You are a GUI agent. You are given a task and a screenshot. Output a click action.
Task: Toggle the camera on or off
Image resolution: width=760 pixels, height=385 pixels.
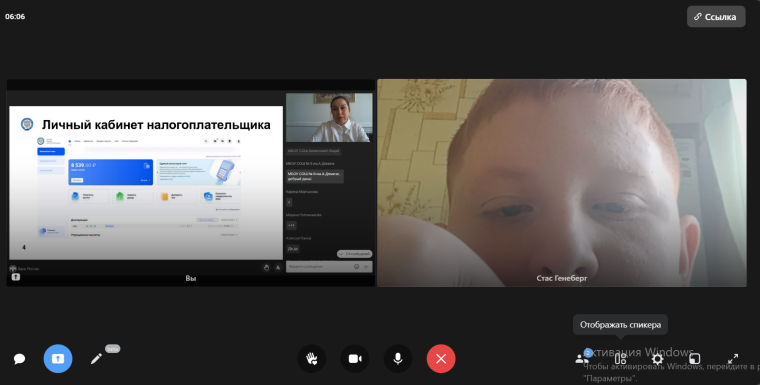[355, 359]
